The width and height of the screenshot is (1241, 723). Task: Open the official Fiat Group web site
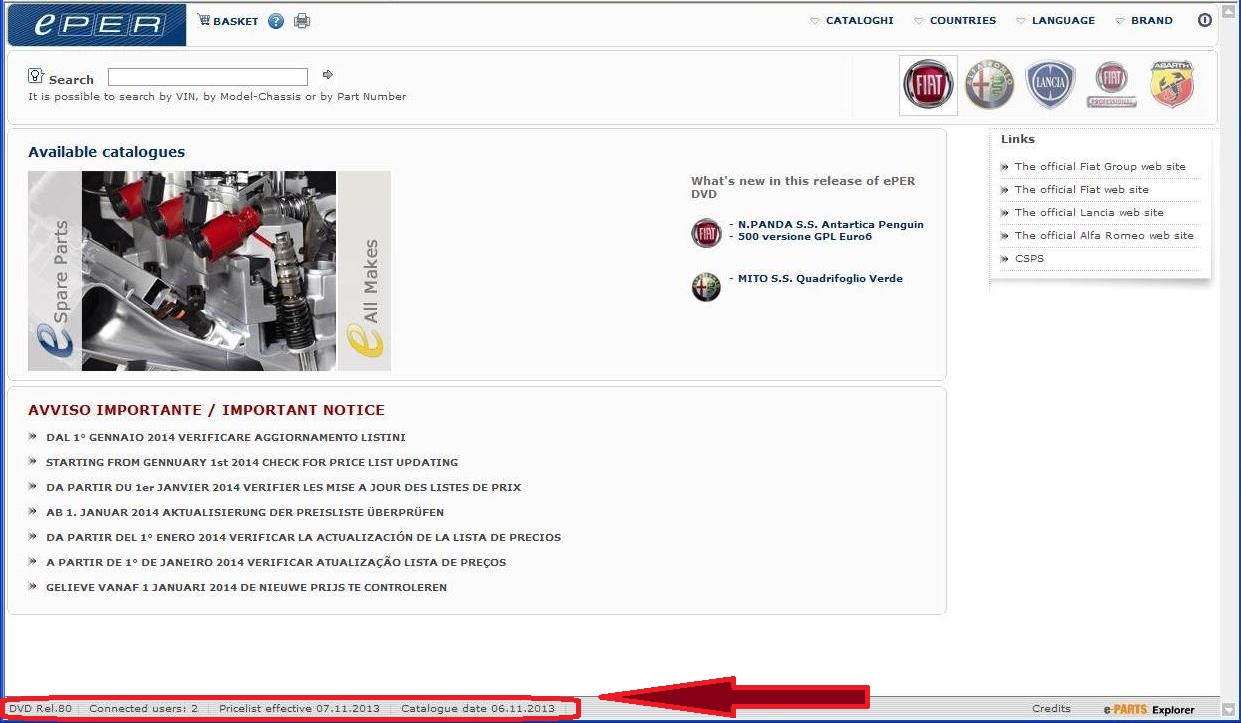[1100, 167]
